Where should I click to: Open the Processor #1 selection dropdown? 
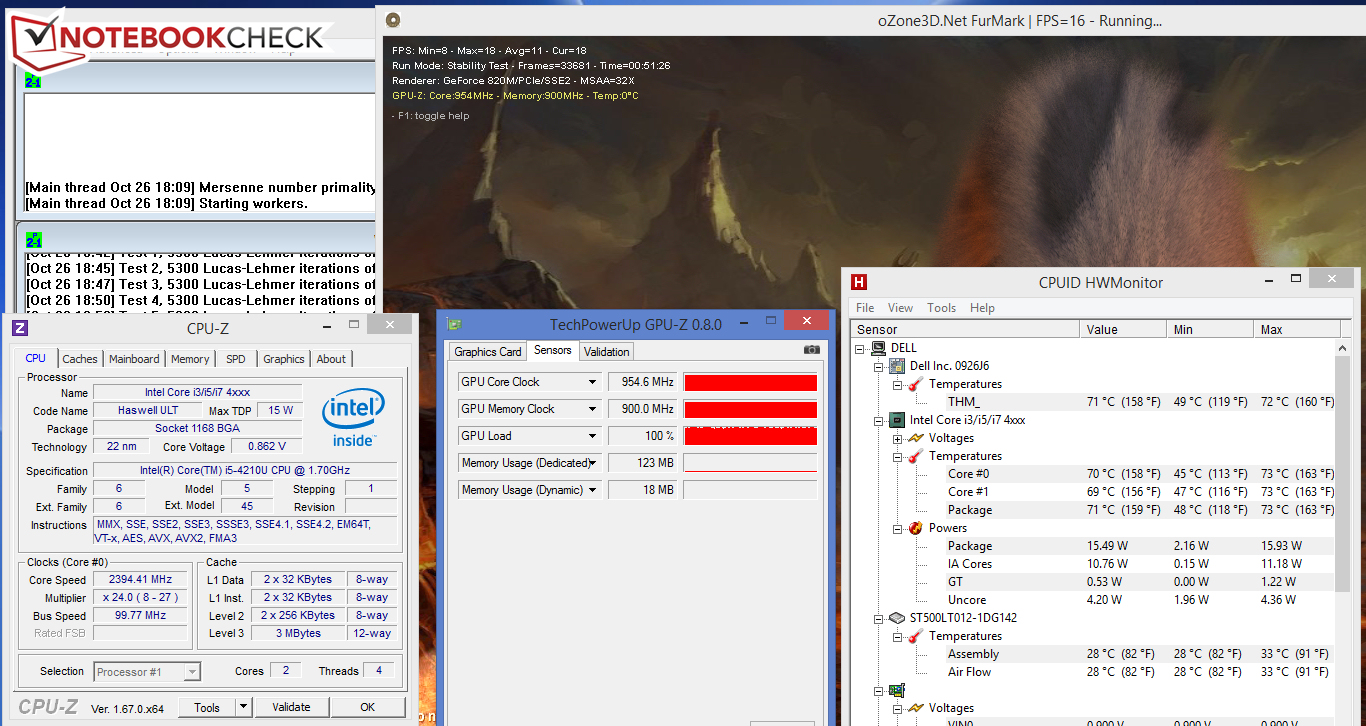192,672
